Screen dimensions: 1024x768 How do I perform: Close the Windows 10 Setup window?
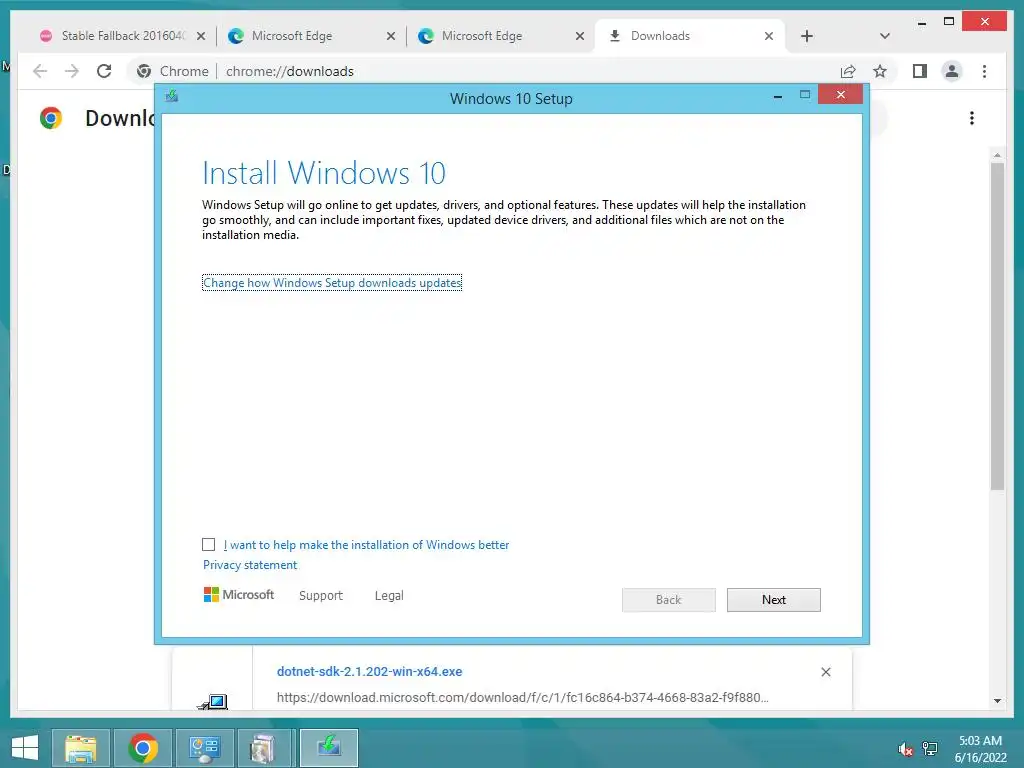(840, 95)
